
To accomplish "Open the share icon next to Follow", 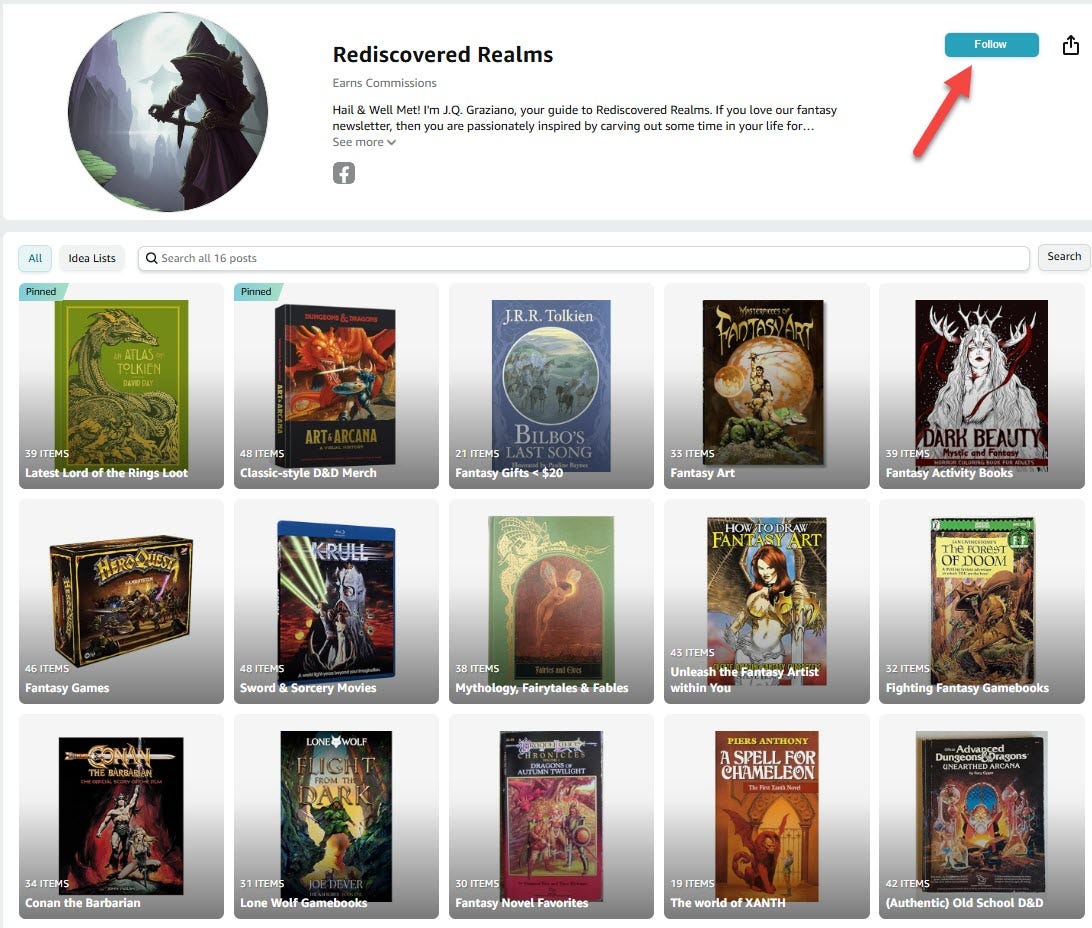I will 1070,45.
